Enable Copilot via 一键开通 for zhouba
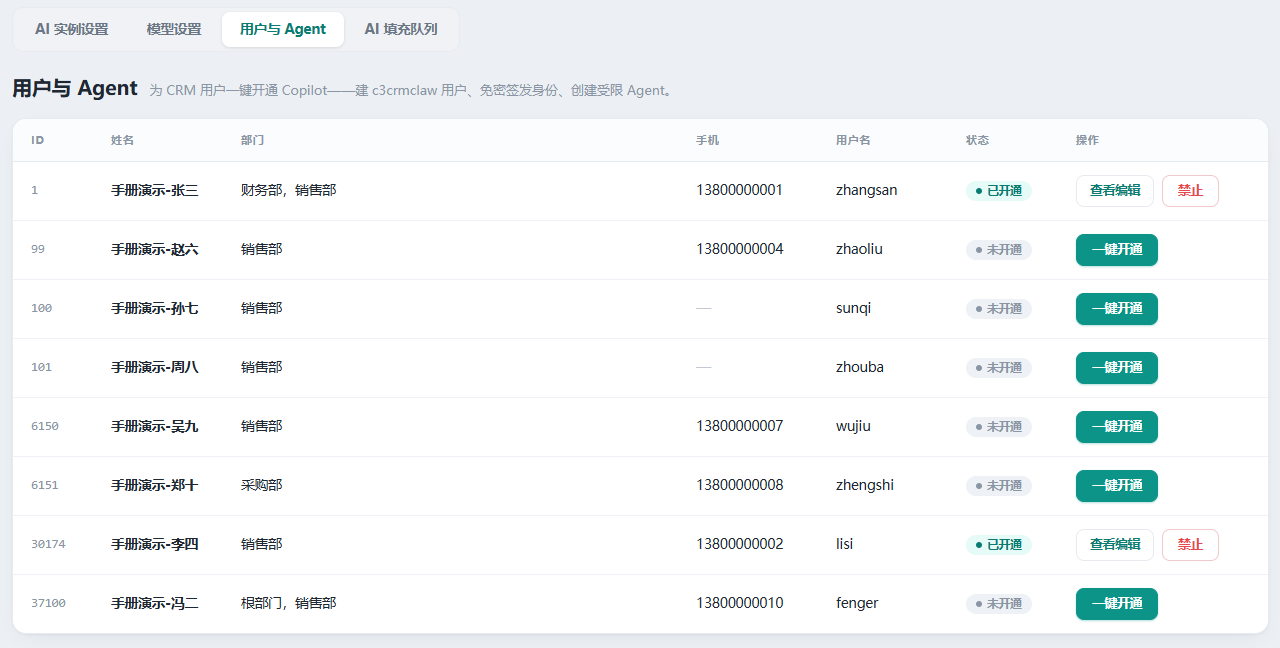The height and width of the screenshot is (648, 1280). [1117, 368]
